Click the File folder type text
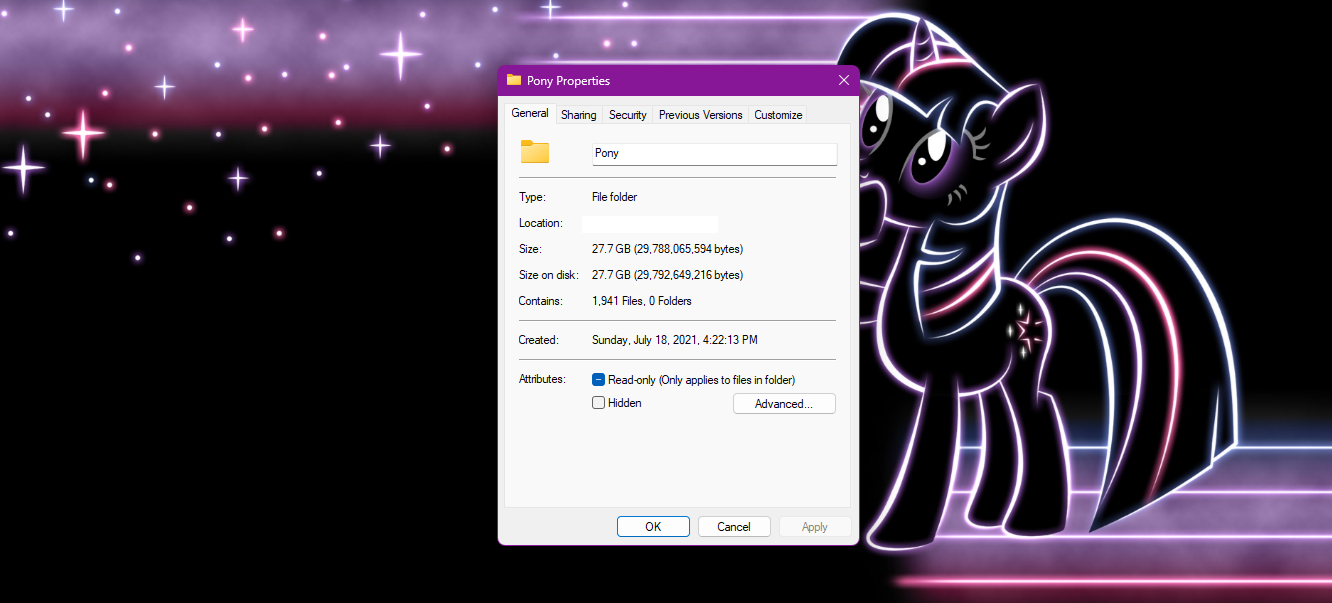The image size is (1332, 603). [615, 197]
